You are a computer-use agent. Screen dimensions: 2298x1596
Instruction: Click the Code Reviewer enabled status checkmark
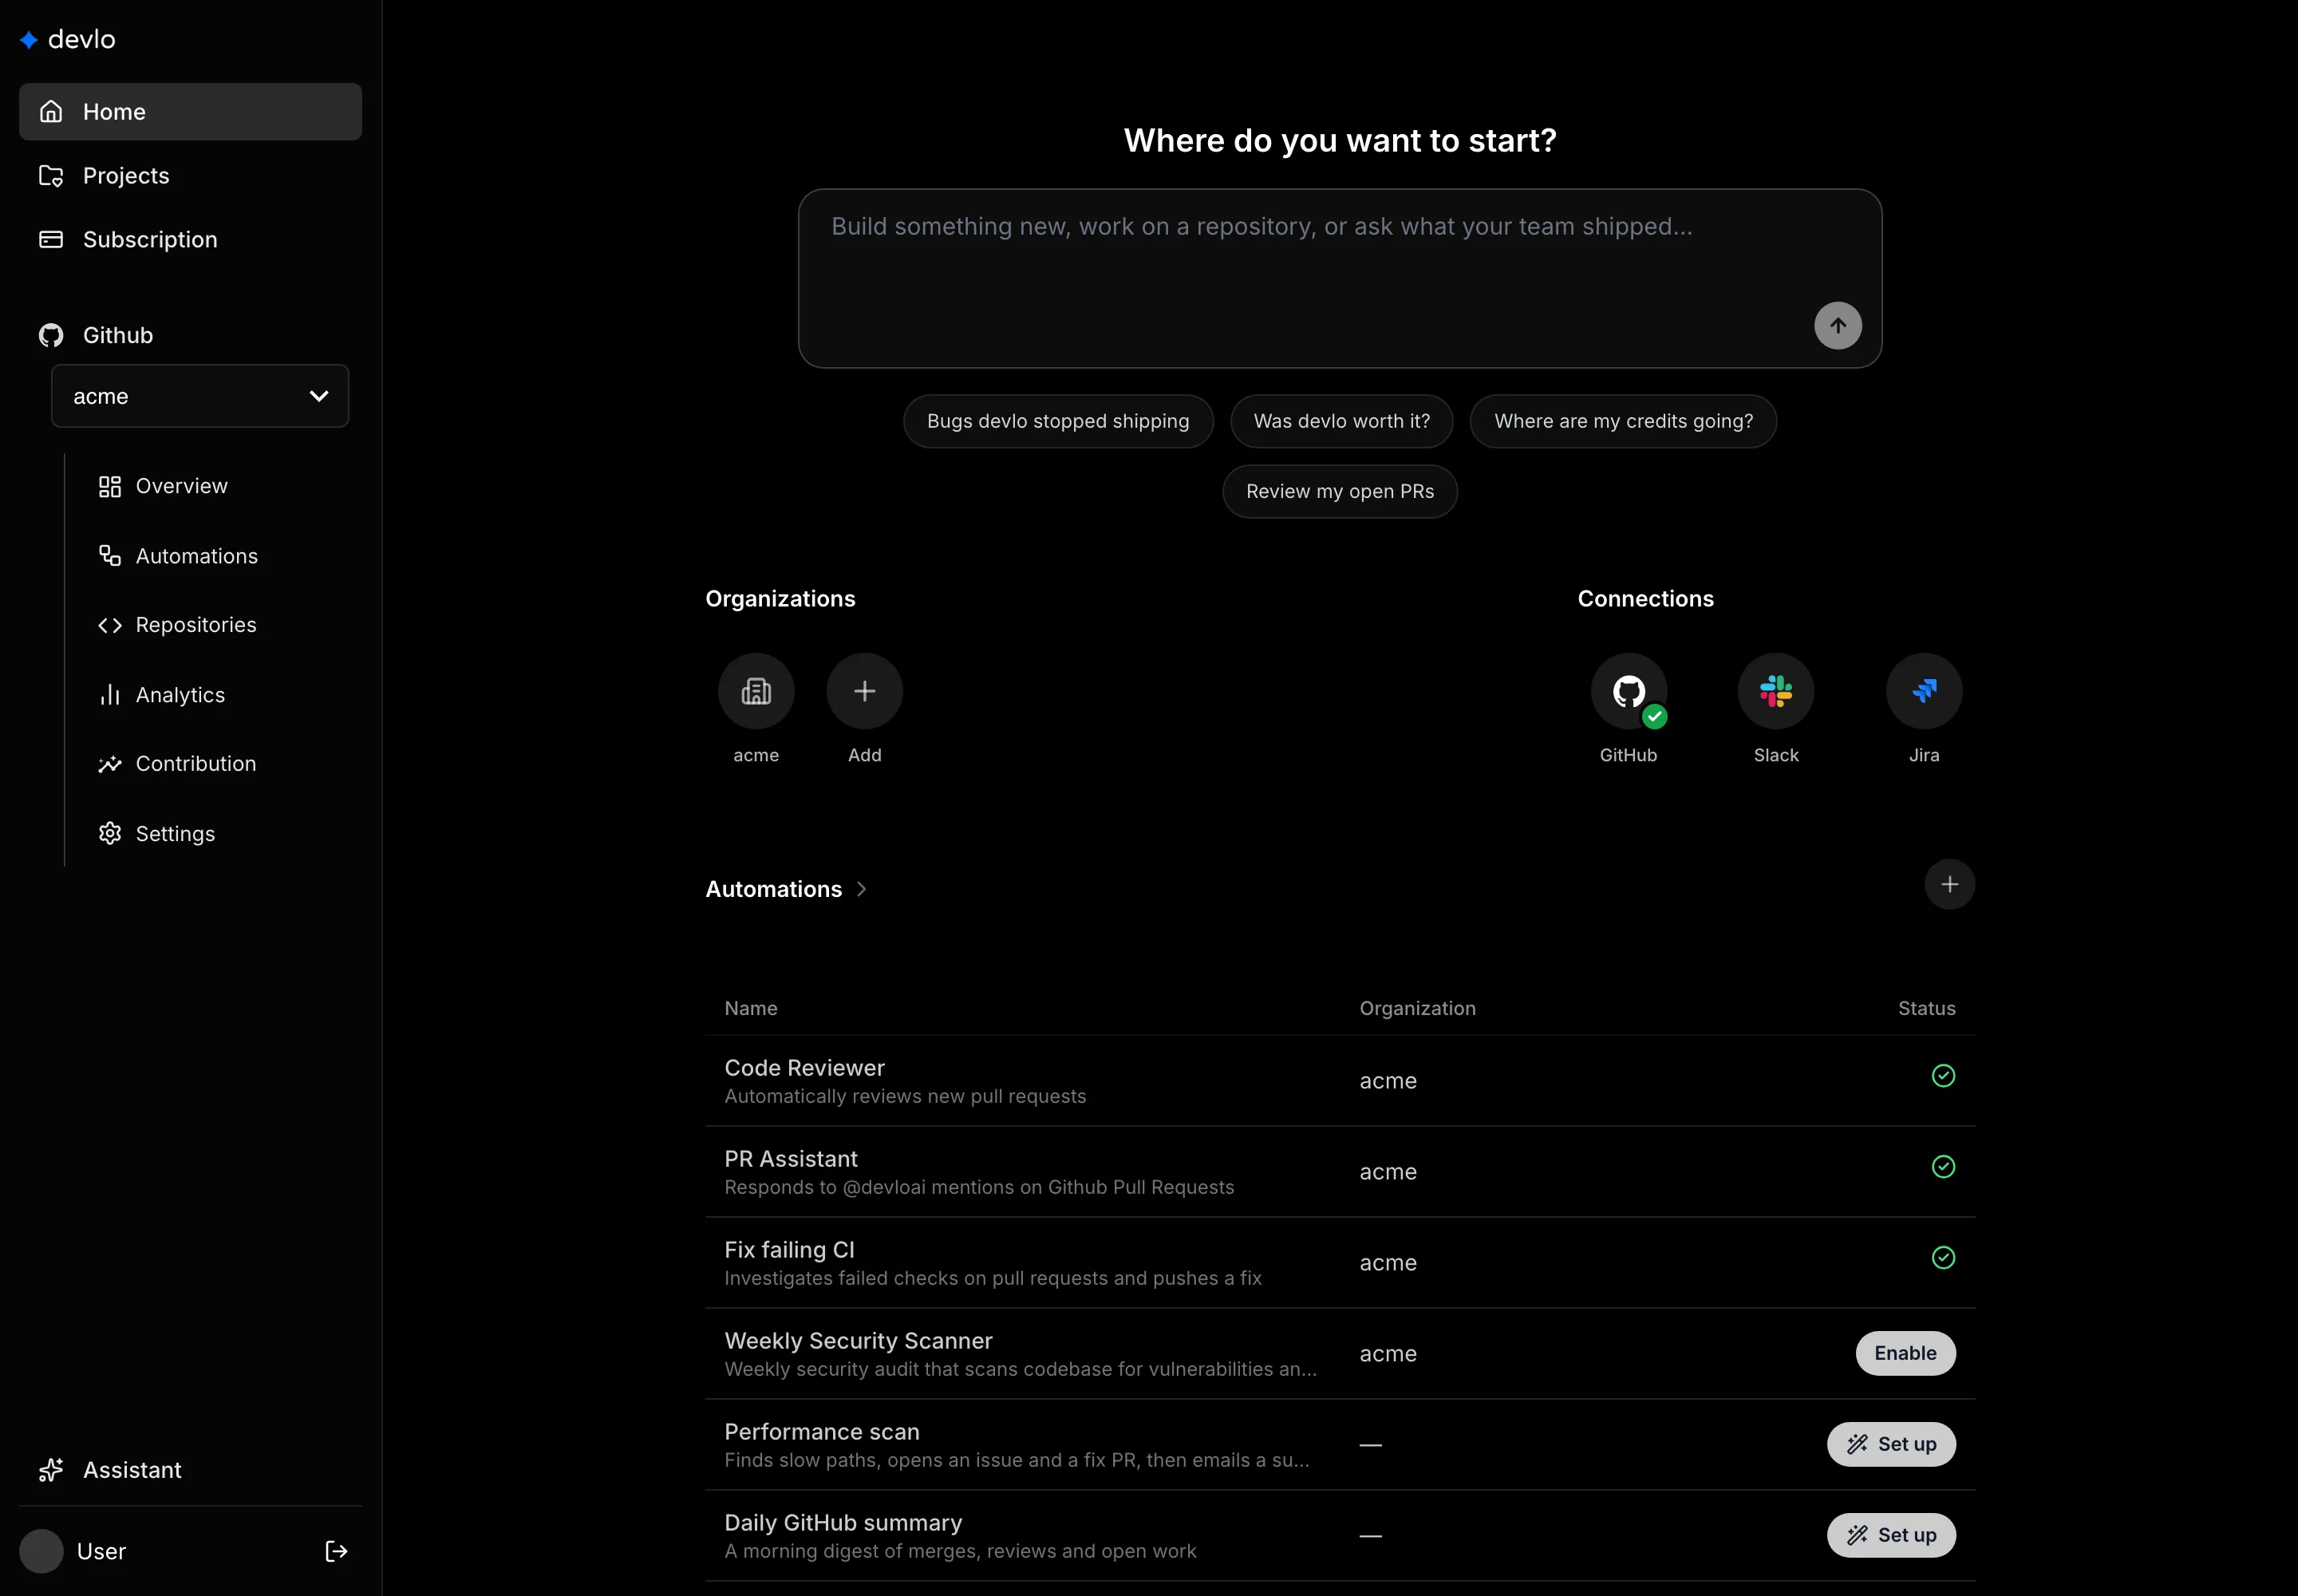click(x=1943, y=1076)
